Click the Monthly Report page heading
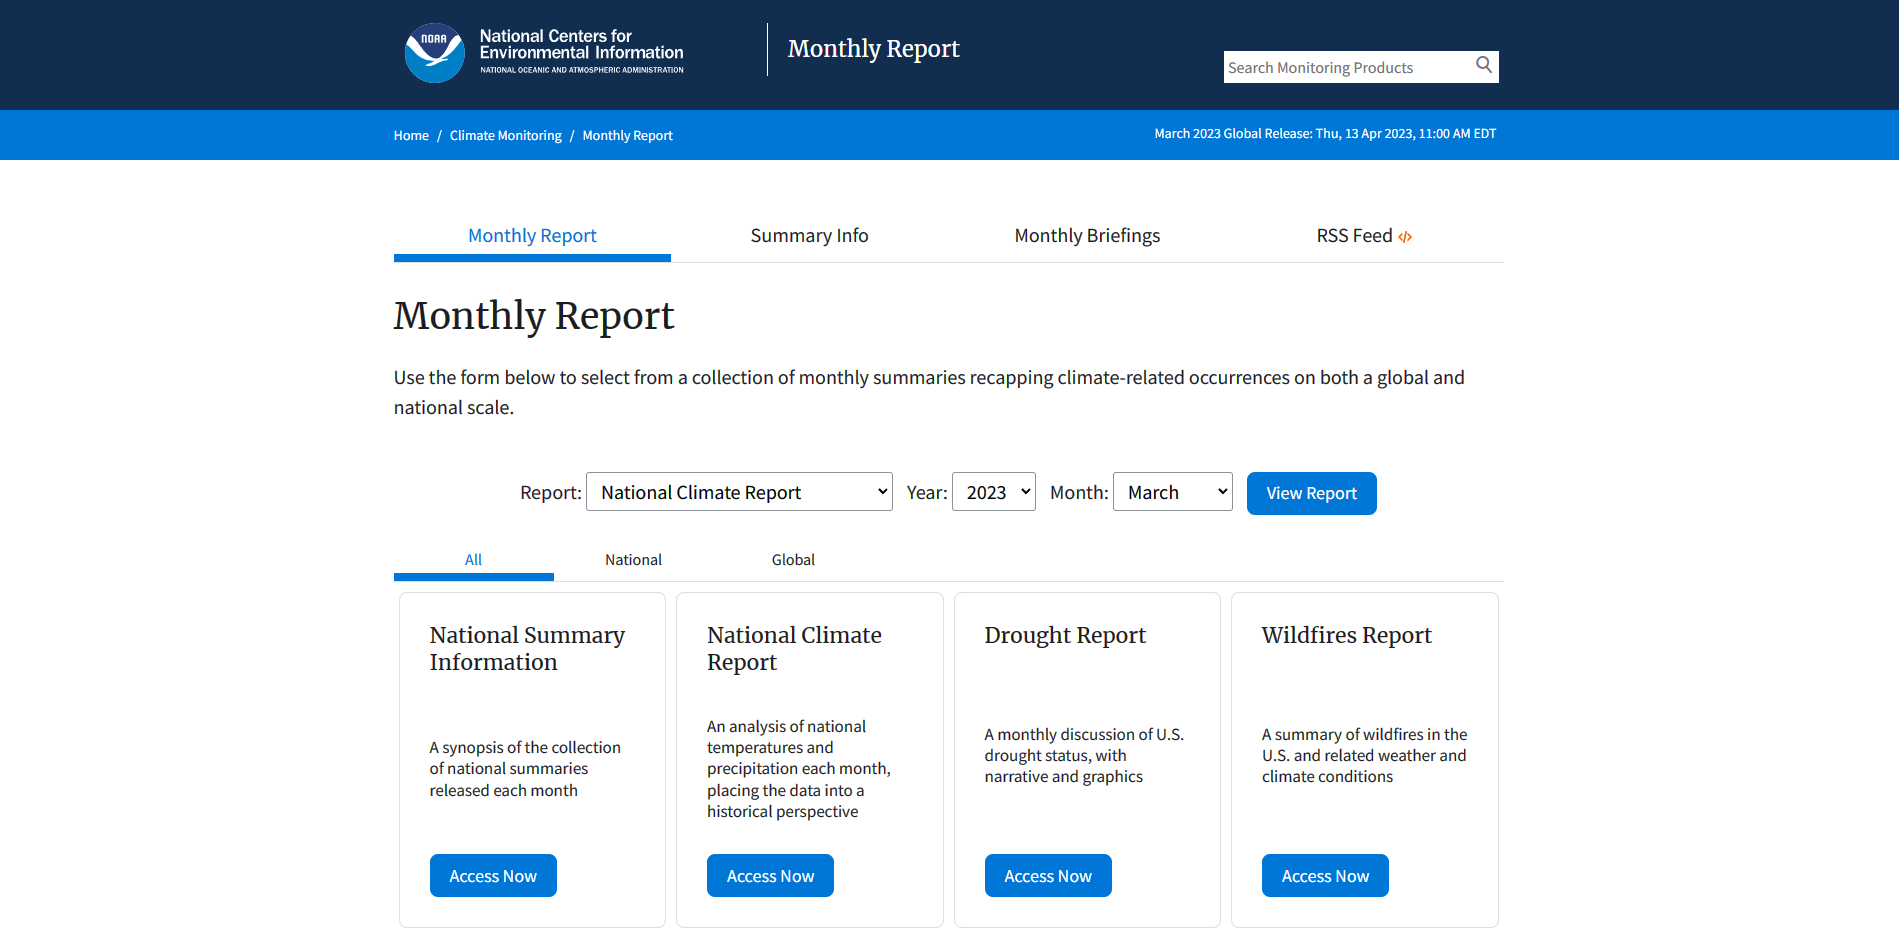This screenshot has height=939, width=1899. [x=534, y=316]
